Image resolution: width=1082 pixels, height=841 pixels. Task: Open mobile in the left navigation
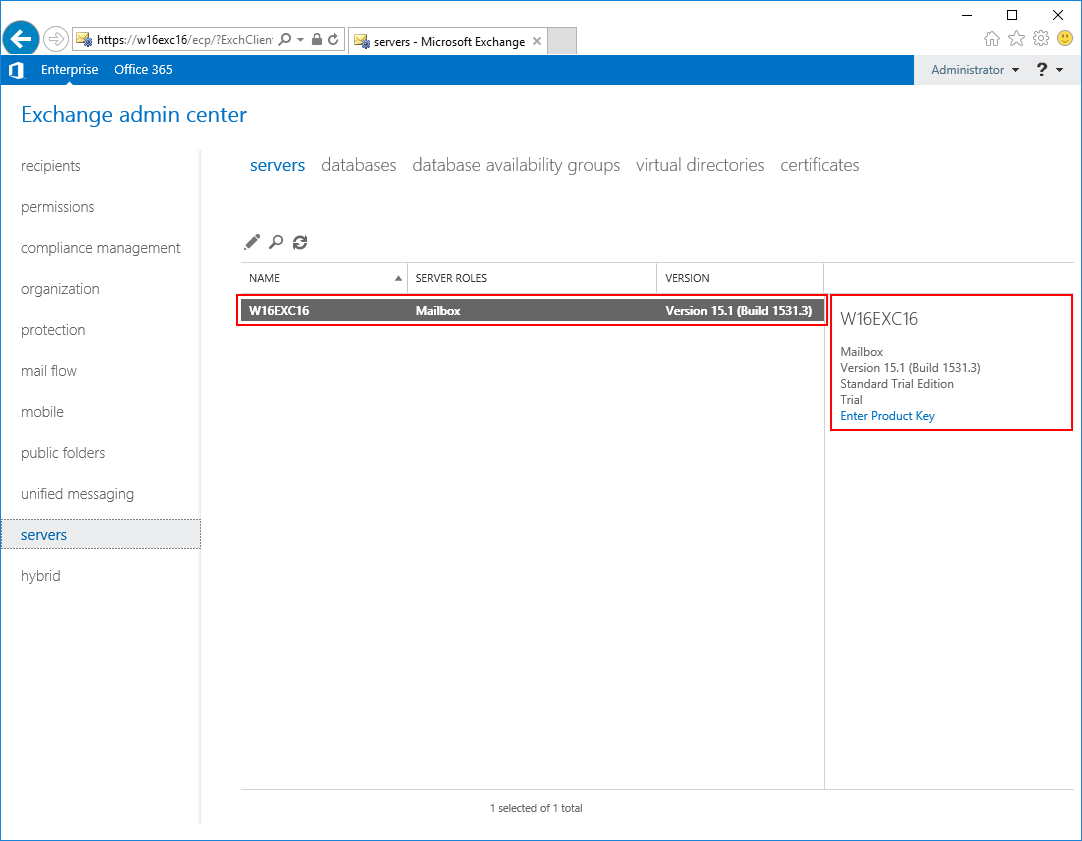pos(42,412)
